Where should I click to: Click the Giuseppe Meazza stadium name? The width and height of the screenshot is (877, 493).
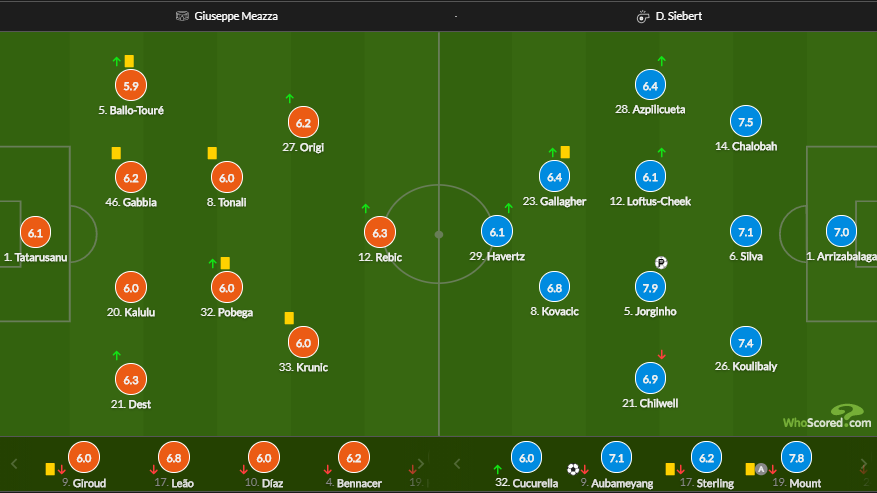click(236, 16)
